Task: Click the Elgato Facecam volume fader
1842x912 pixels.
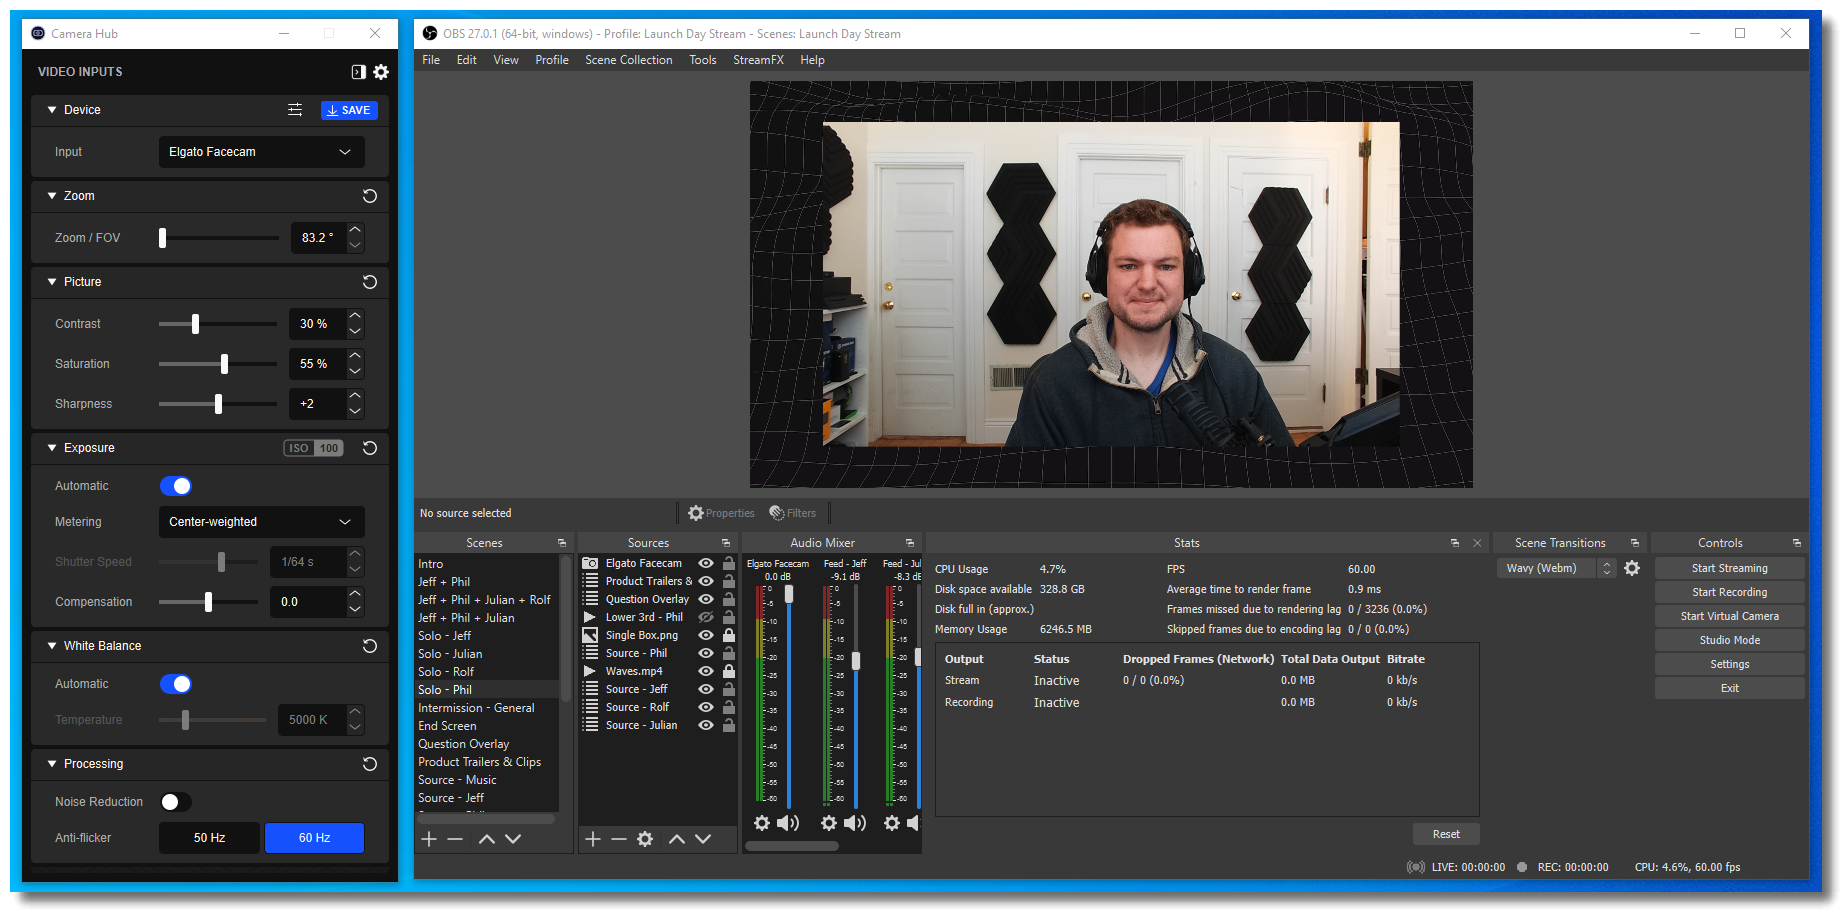Action: 789,594
